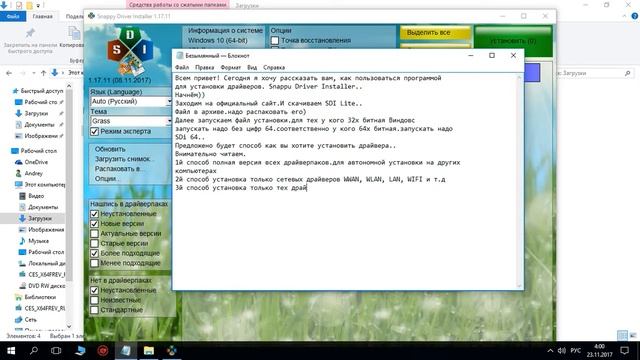Open File Explorer from the taskbar
The width and height of the screenshot is (640, 360).
tap(149, 351)
